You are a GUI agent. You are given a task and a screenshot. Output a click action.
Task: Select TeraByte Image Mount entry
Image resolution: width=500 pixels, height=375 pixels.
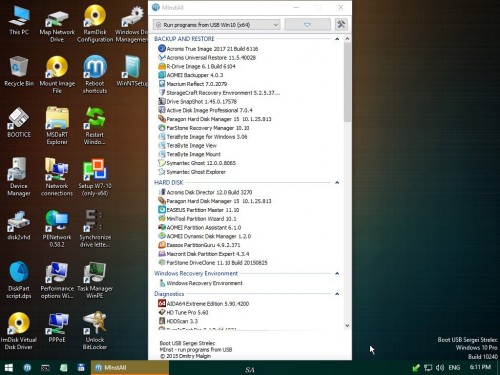pos(189,154)
